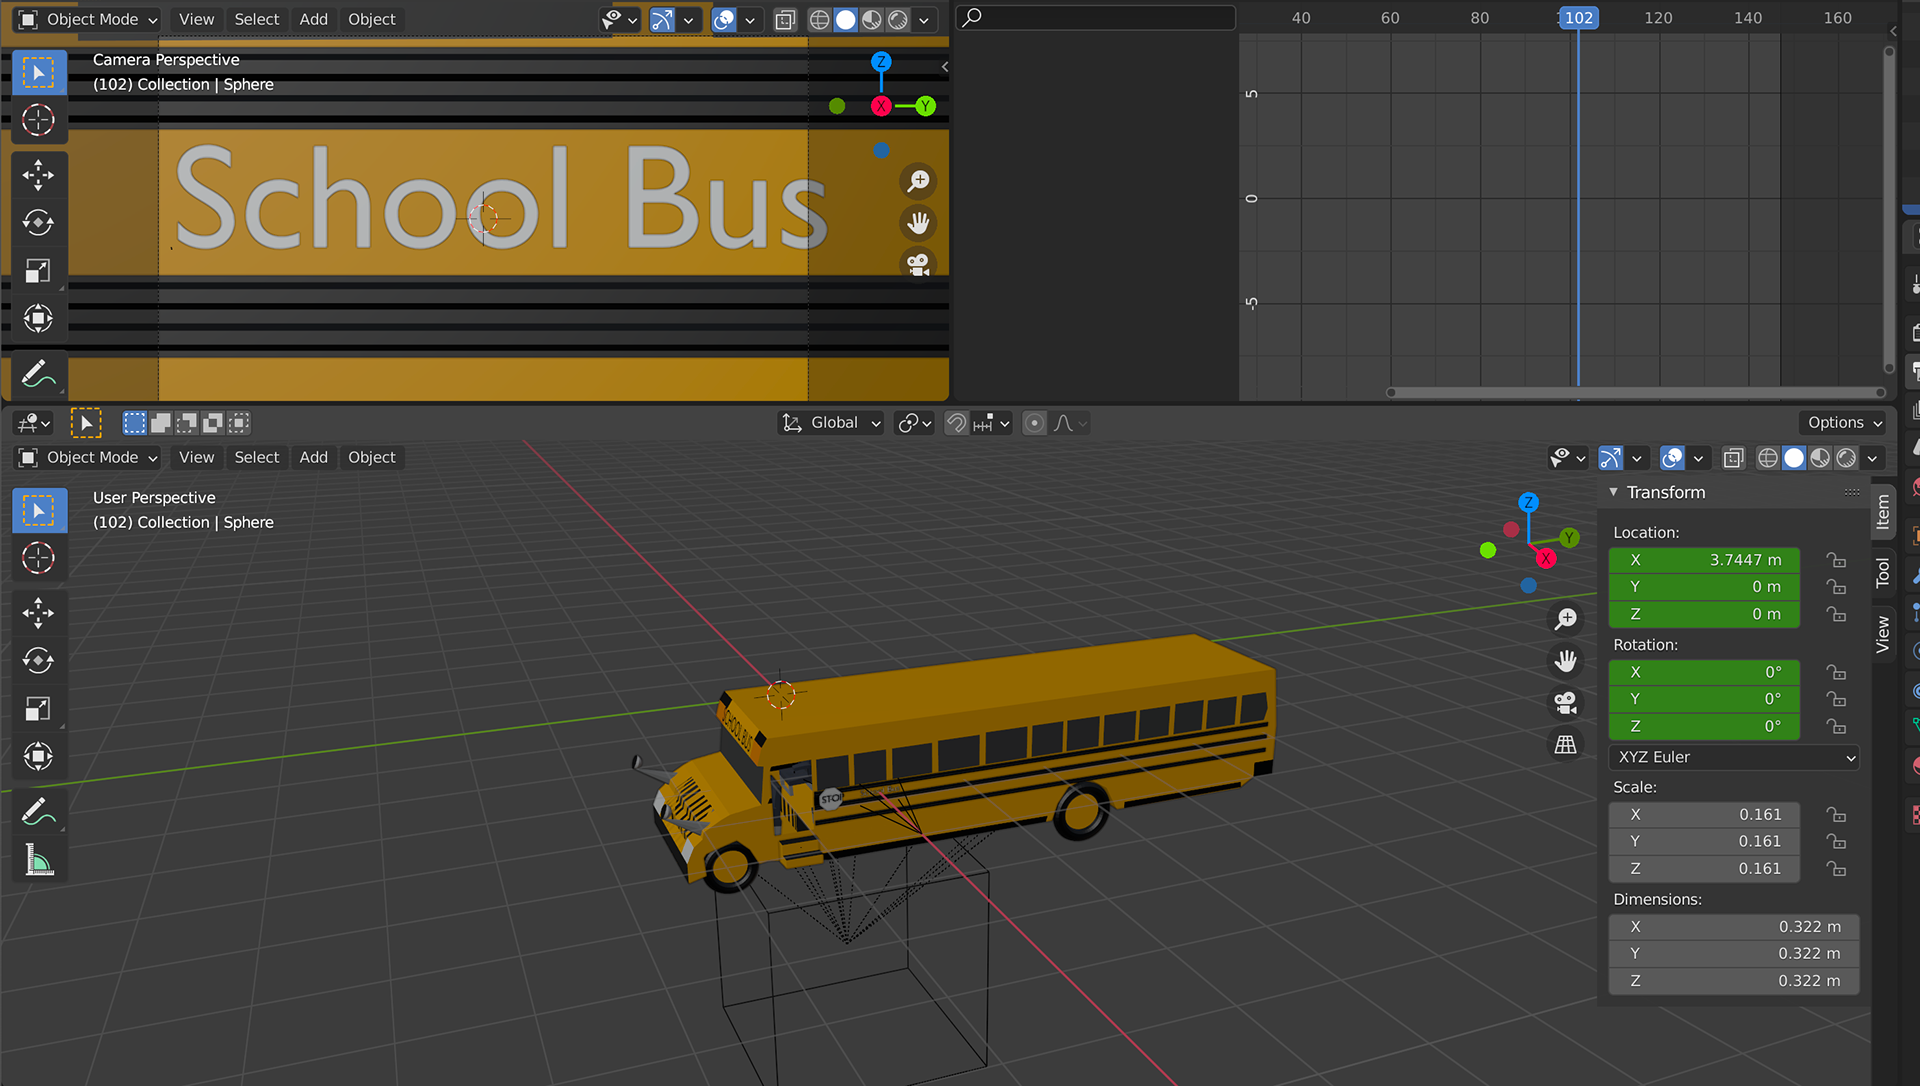
Task: Toggle viewport overlays visibility
Action: (x=1671, y=457)
